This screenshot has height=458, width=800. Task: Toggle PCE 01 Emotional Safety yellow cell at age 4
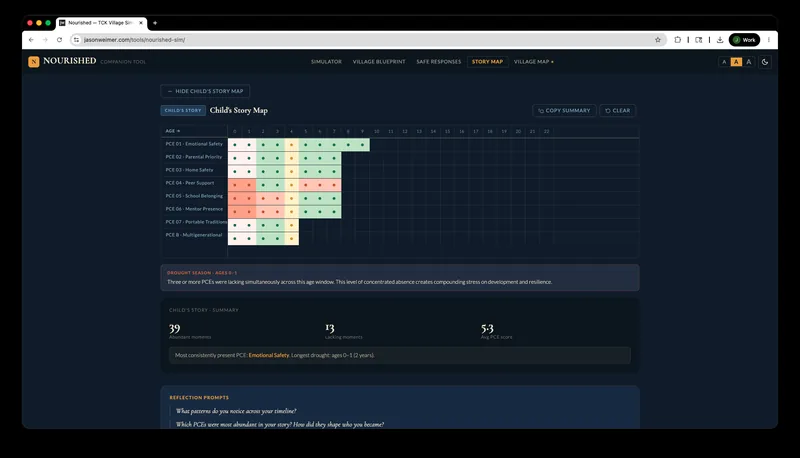(x=292, y=145)
